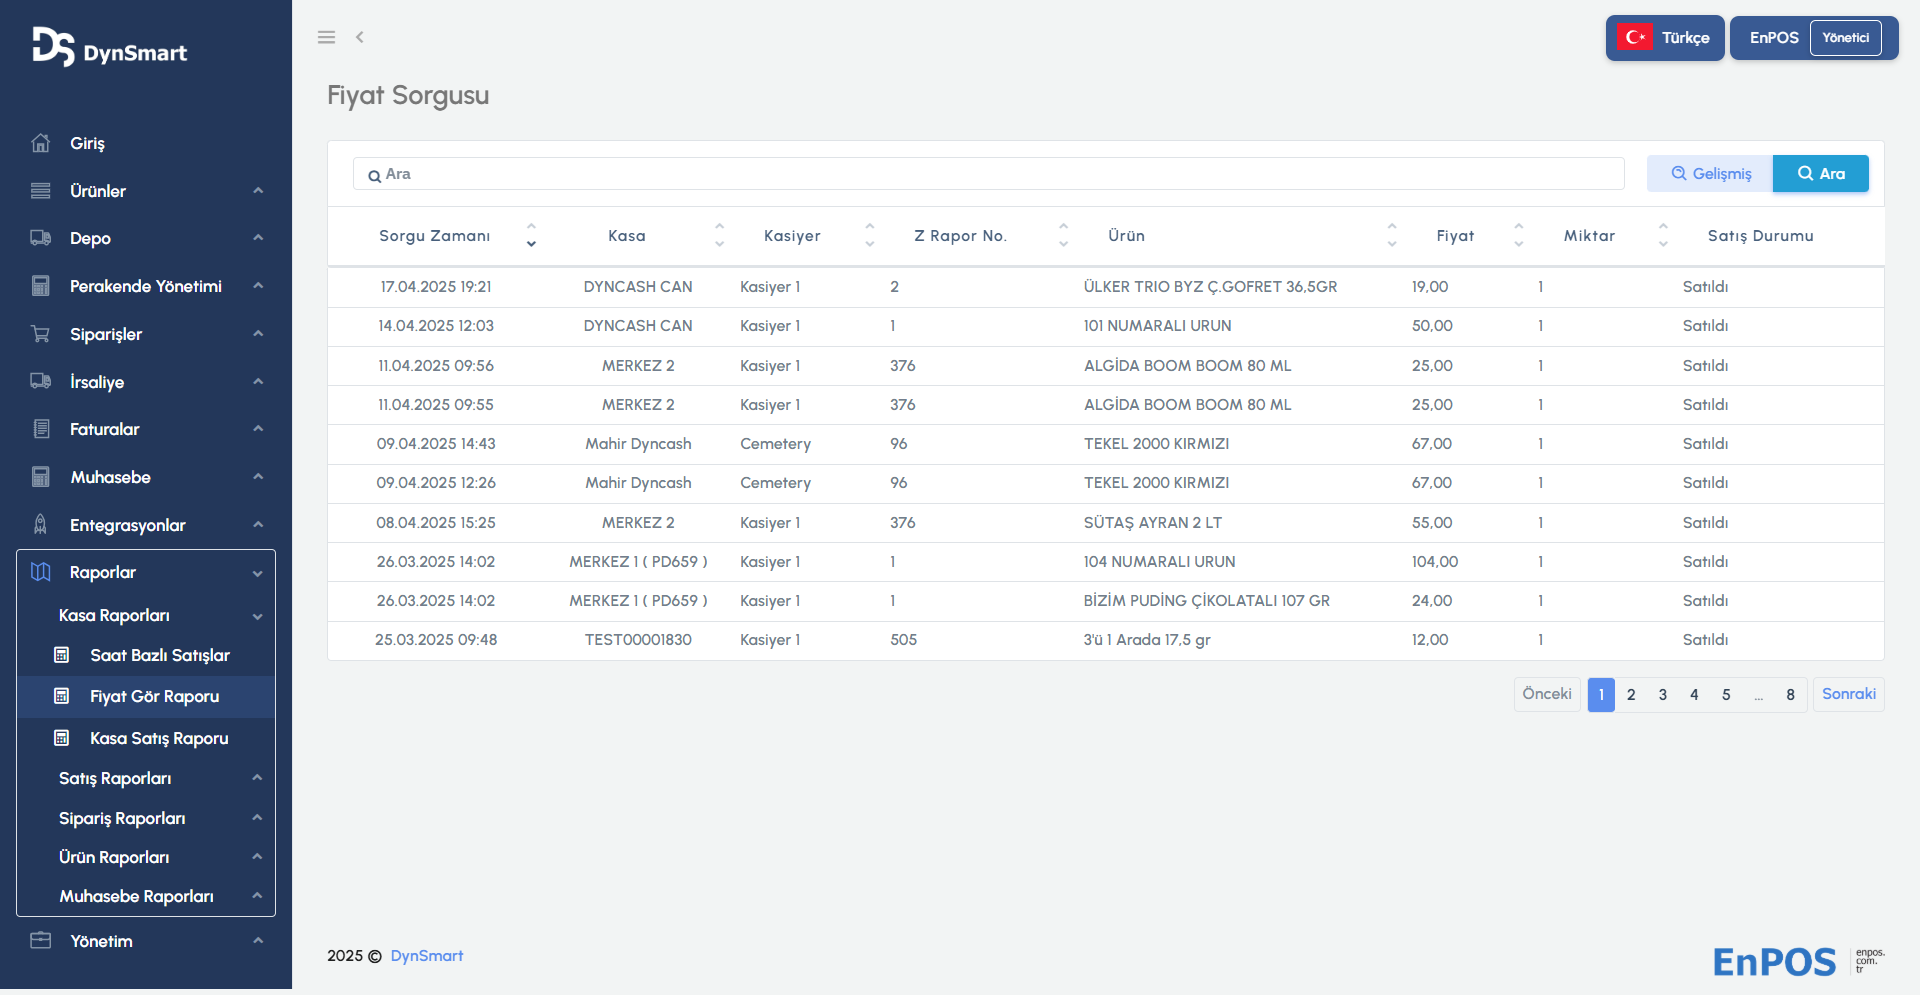Open Saat Bazlı Satışlar report
The height and width of the screenshot is (995, 1920).
[160, 656]
